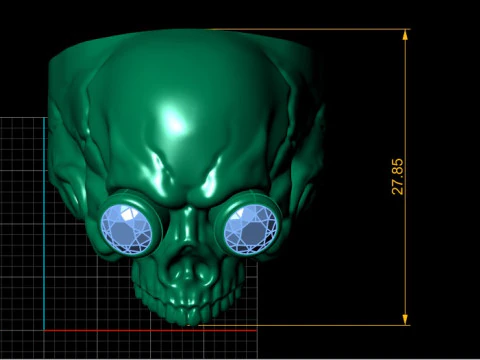480x360 pixels.
Task: Click the 27.85 dimension value label
Action: 398,177
